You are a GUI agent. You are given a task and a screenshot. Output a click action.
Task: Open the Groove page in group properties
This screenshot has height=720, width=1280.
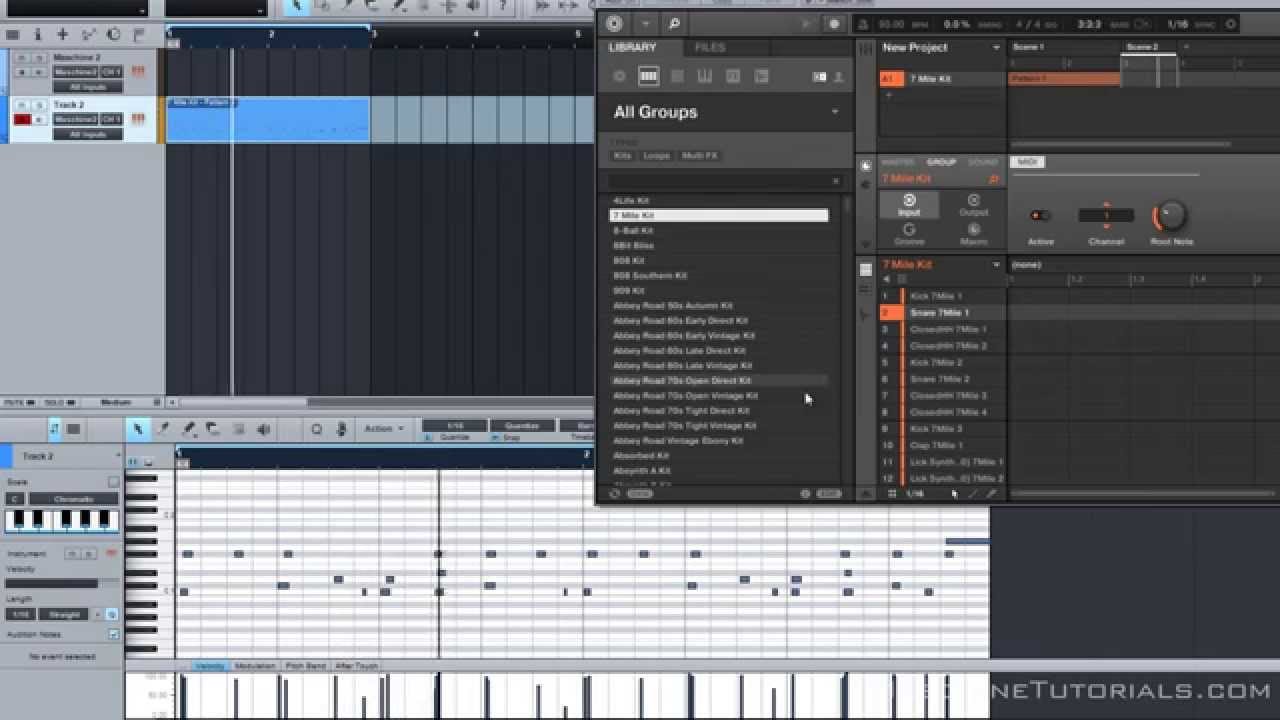coord(909,234)
